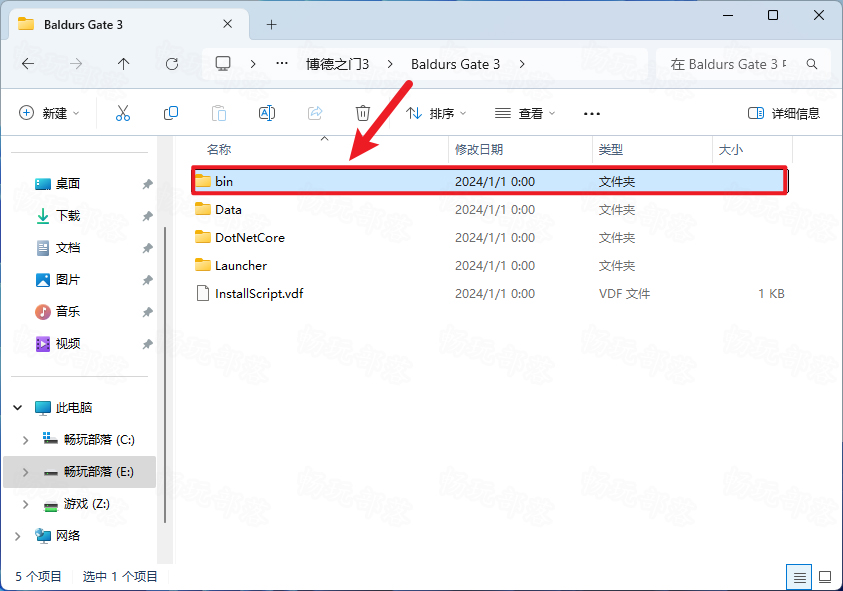Go up one folder level
This screenshot has height=591, width=843.
124,64
